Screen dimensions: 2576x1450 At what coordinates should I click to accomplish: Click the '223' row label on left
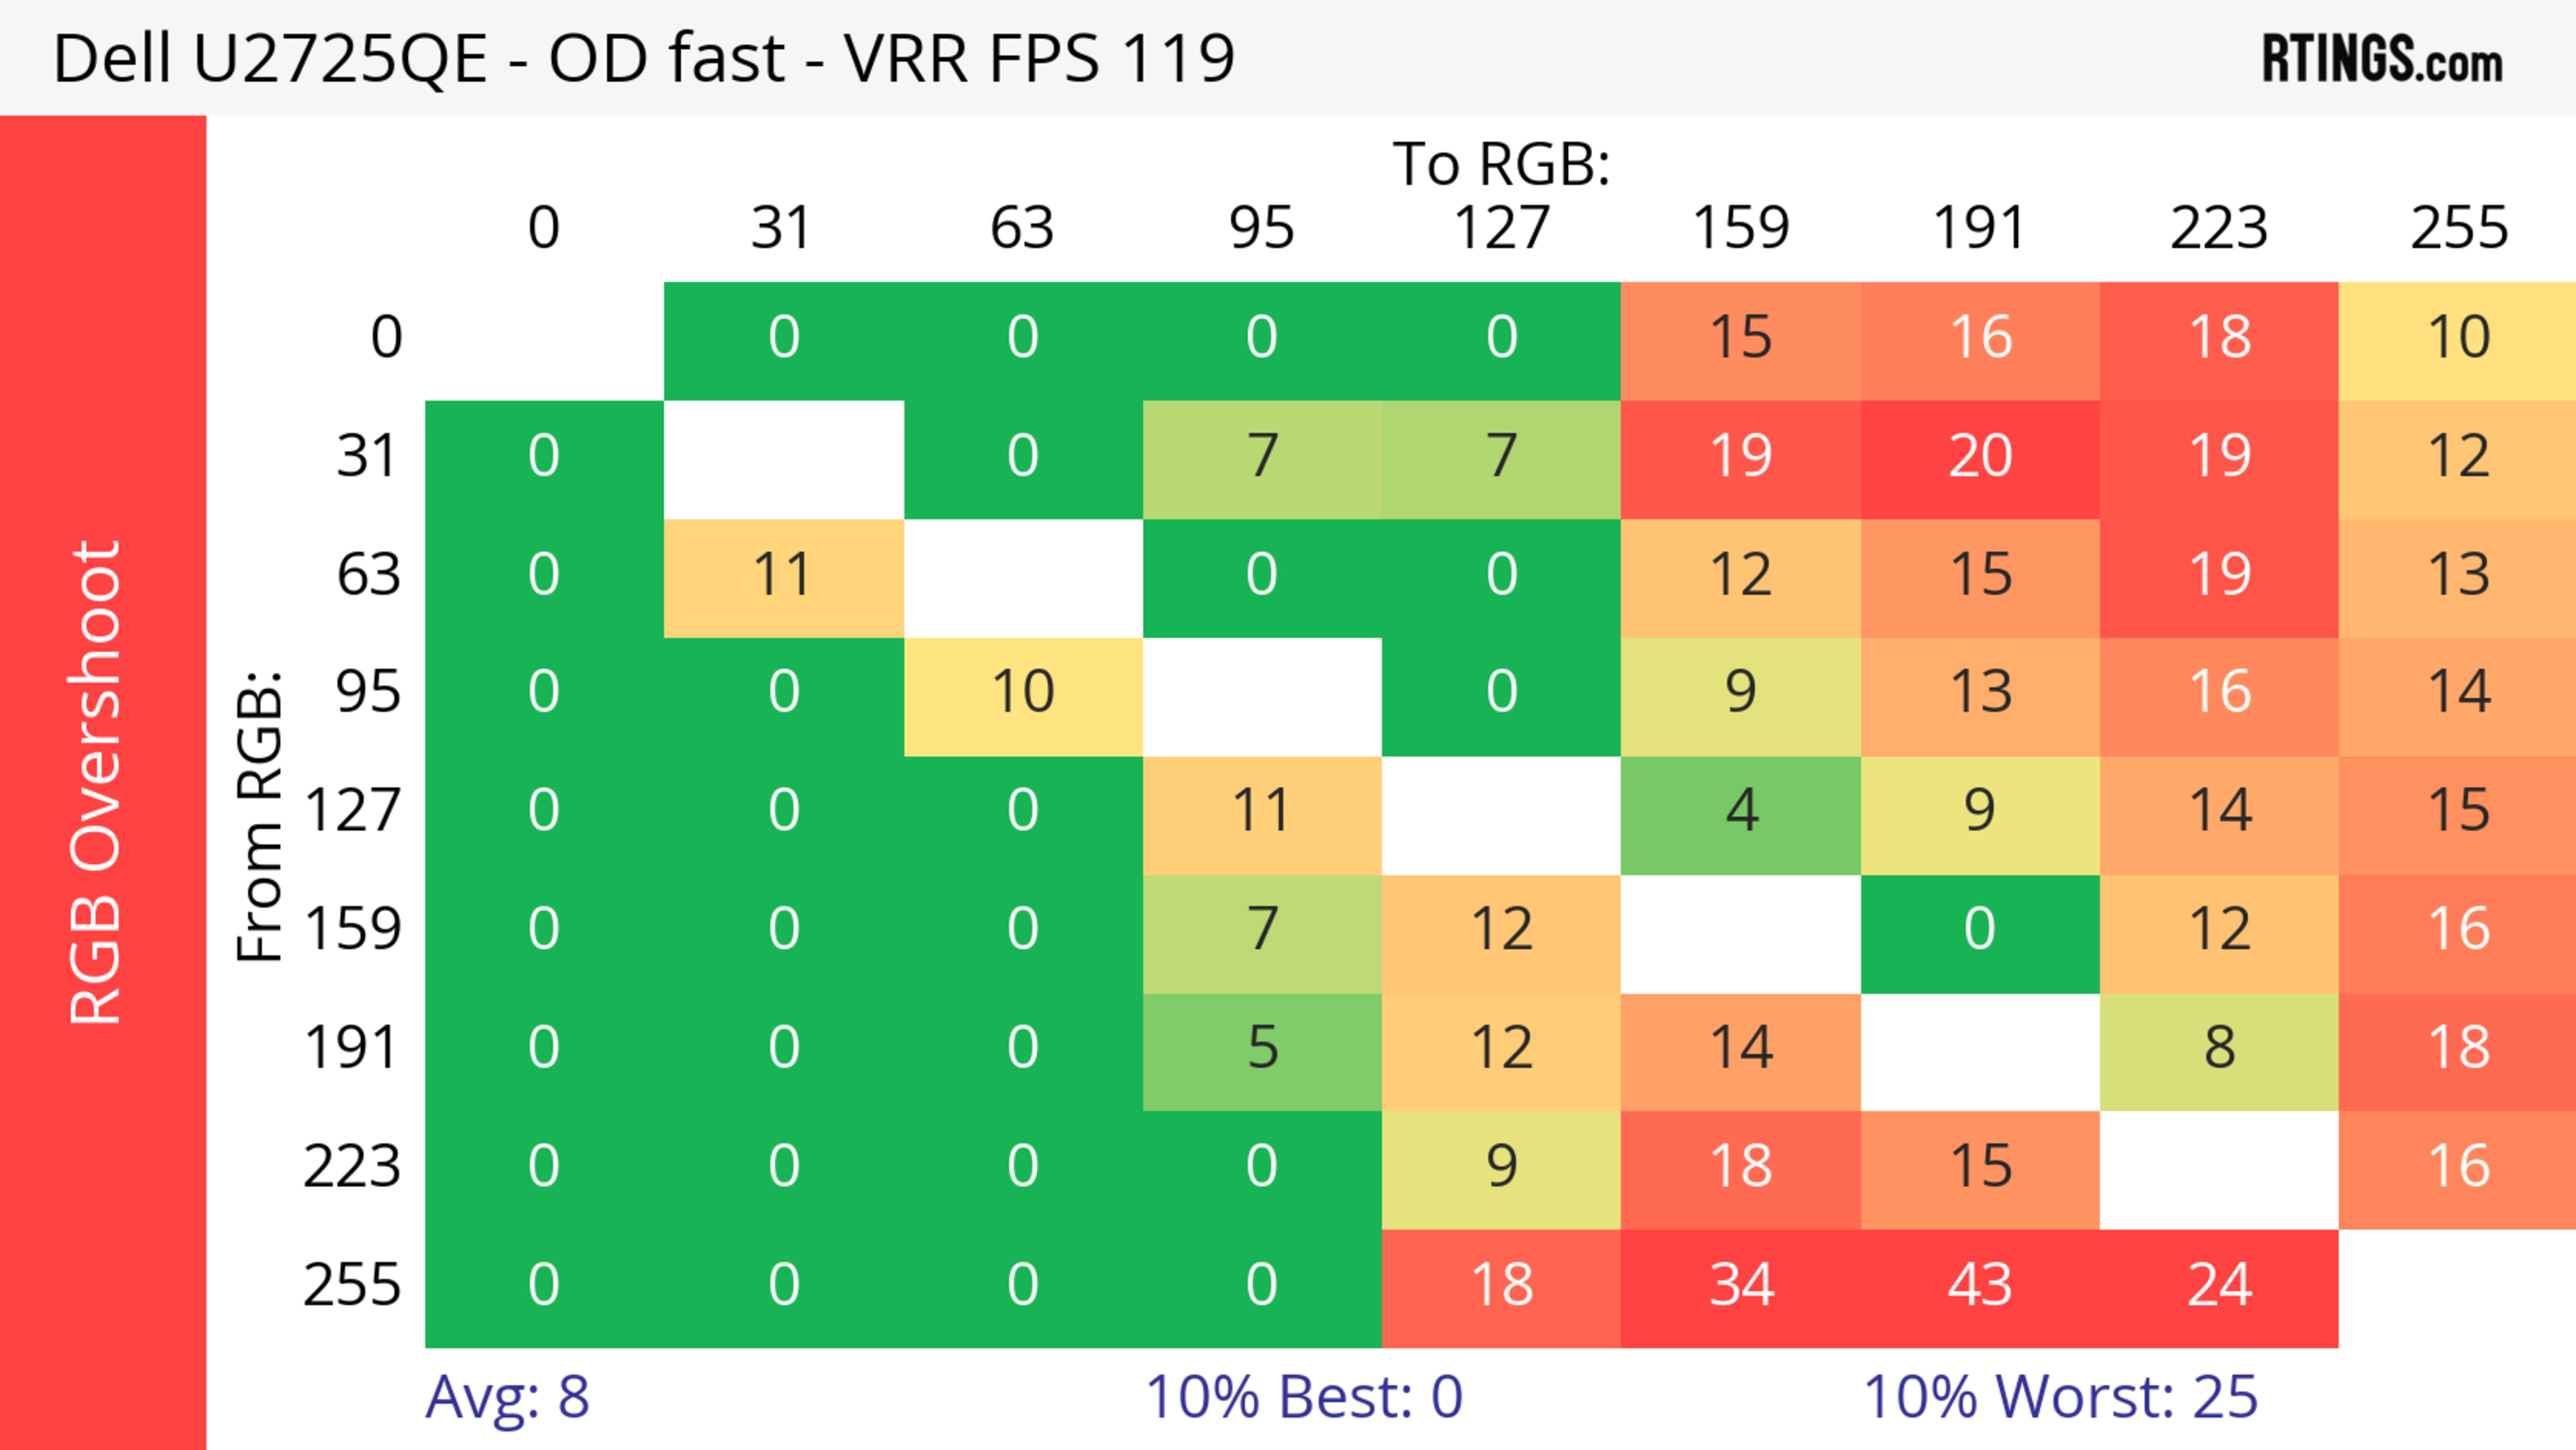point(352,1167)
